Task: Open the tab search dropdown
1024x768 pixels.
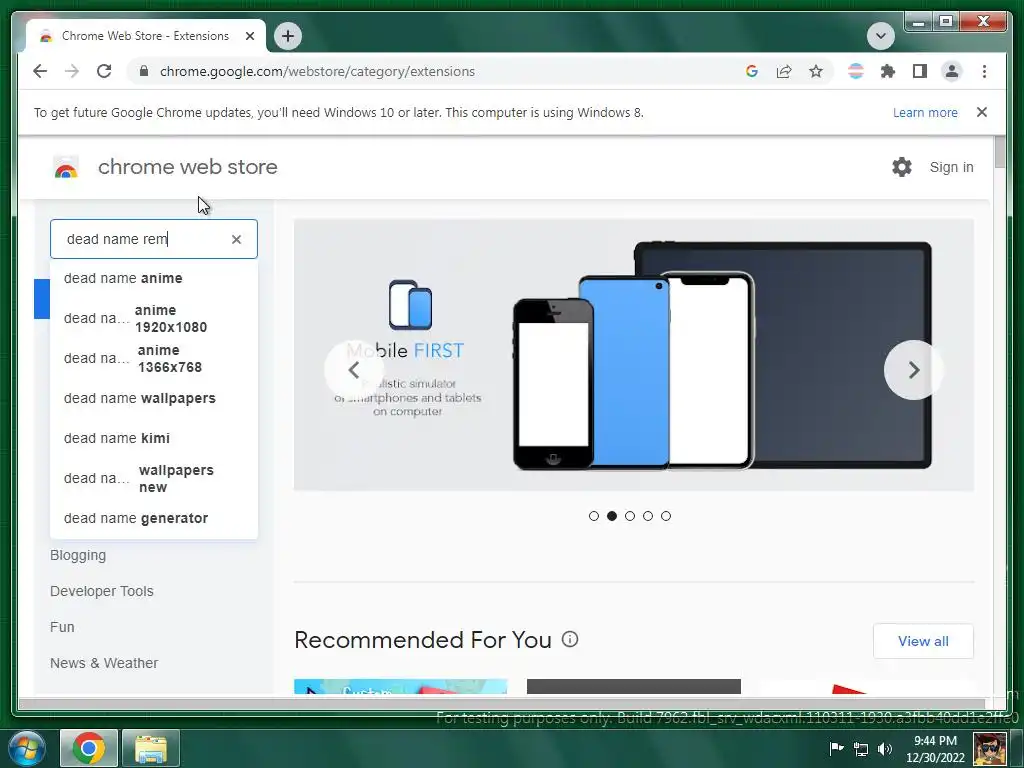Action: 880,36
